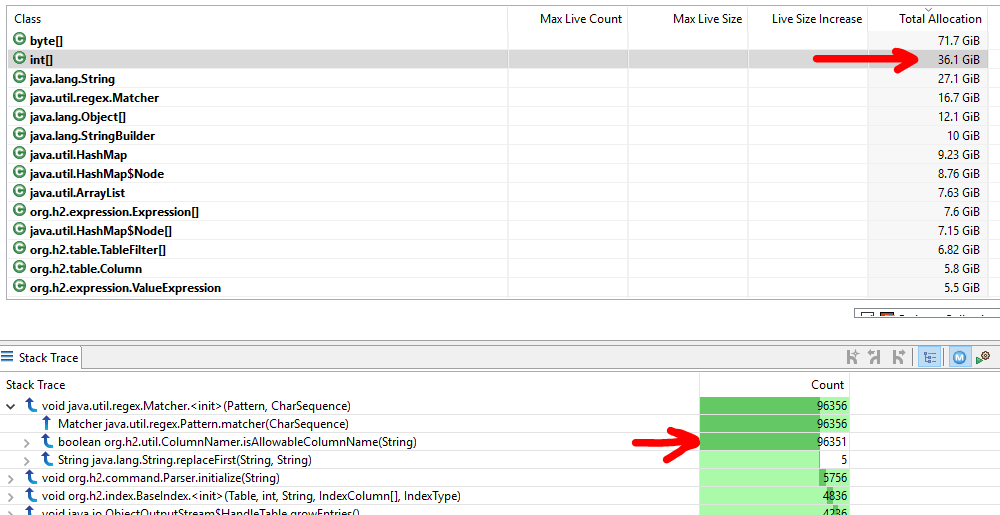The height and width of the screenshot is (515, 1000).
Task: Sort by the Class column header
Action: (257, 19)
